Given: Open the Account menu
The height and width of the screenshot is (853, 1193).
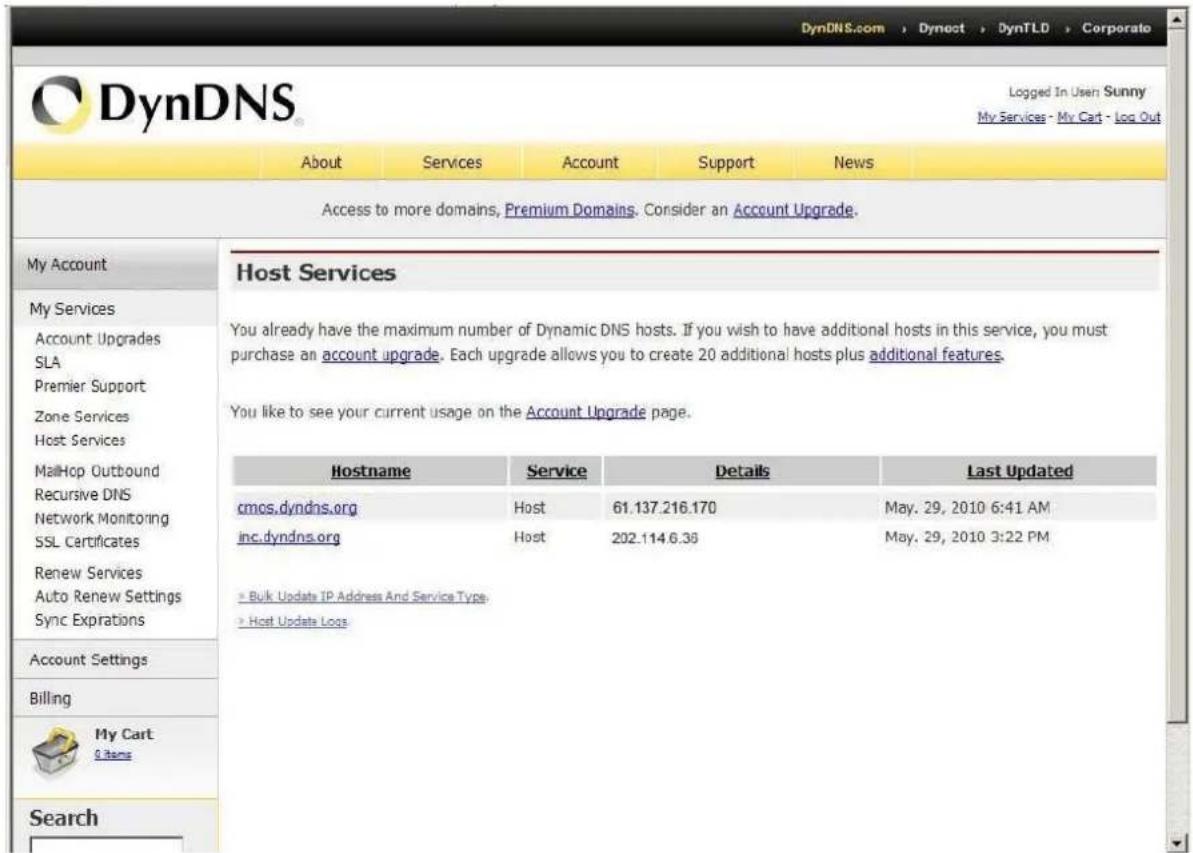Looking at the screenshot, I should pos(590,162).
